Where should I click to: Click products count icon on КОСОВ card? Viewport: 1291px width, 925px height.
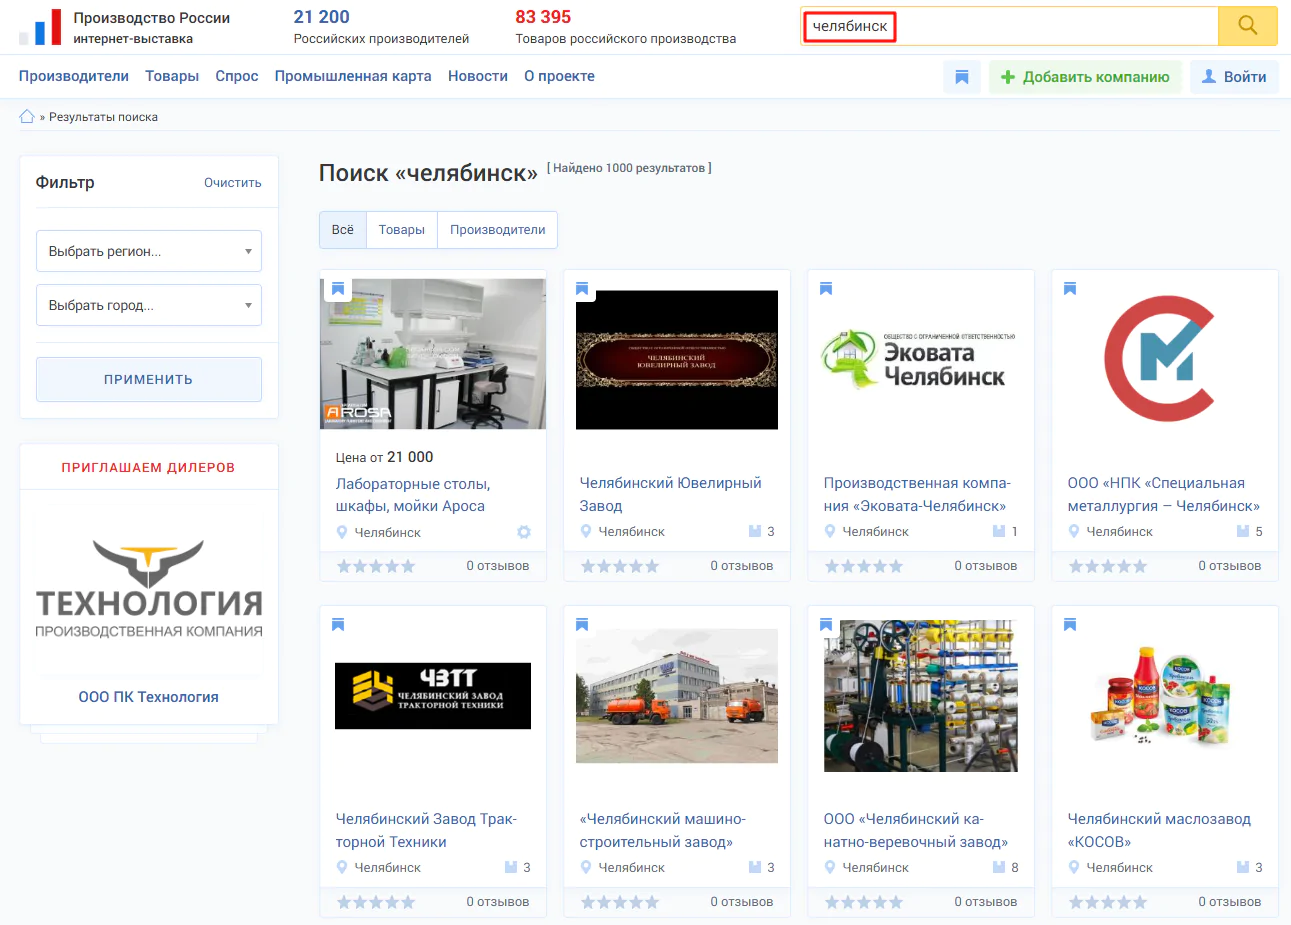click(x=1243, y=867)
